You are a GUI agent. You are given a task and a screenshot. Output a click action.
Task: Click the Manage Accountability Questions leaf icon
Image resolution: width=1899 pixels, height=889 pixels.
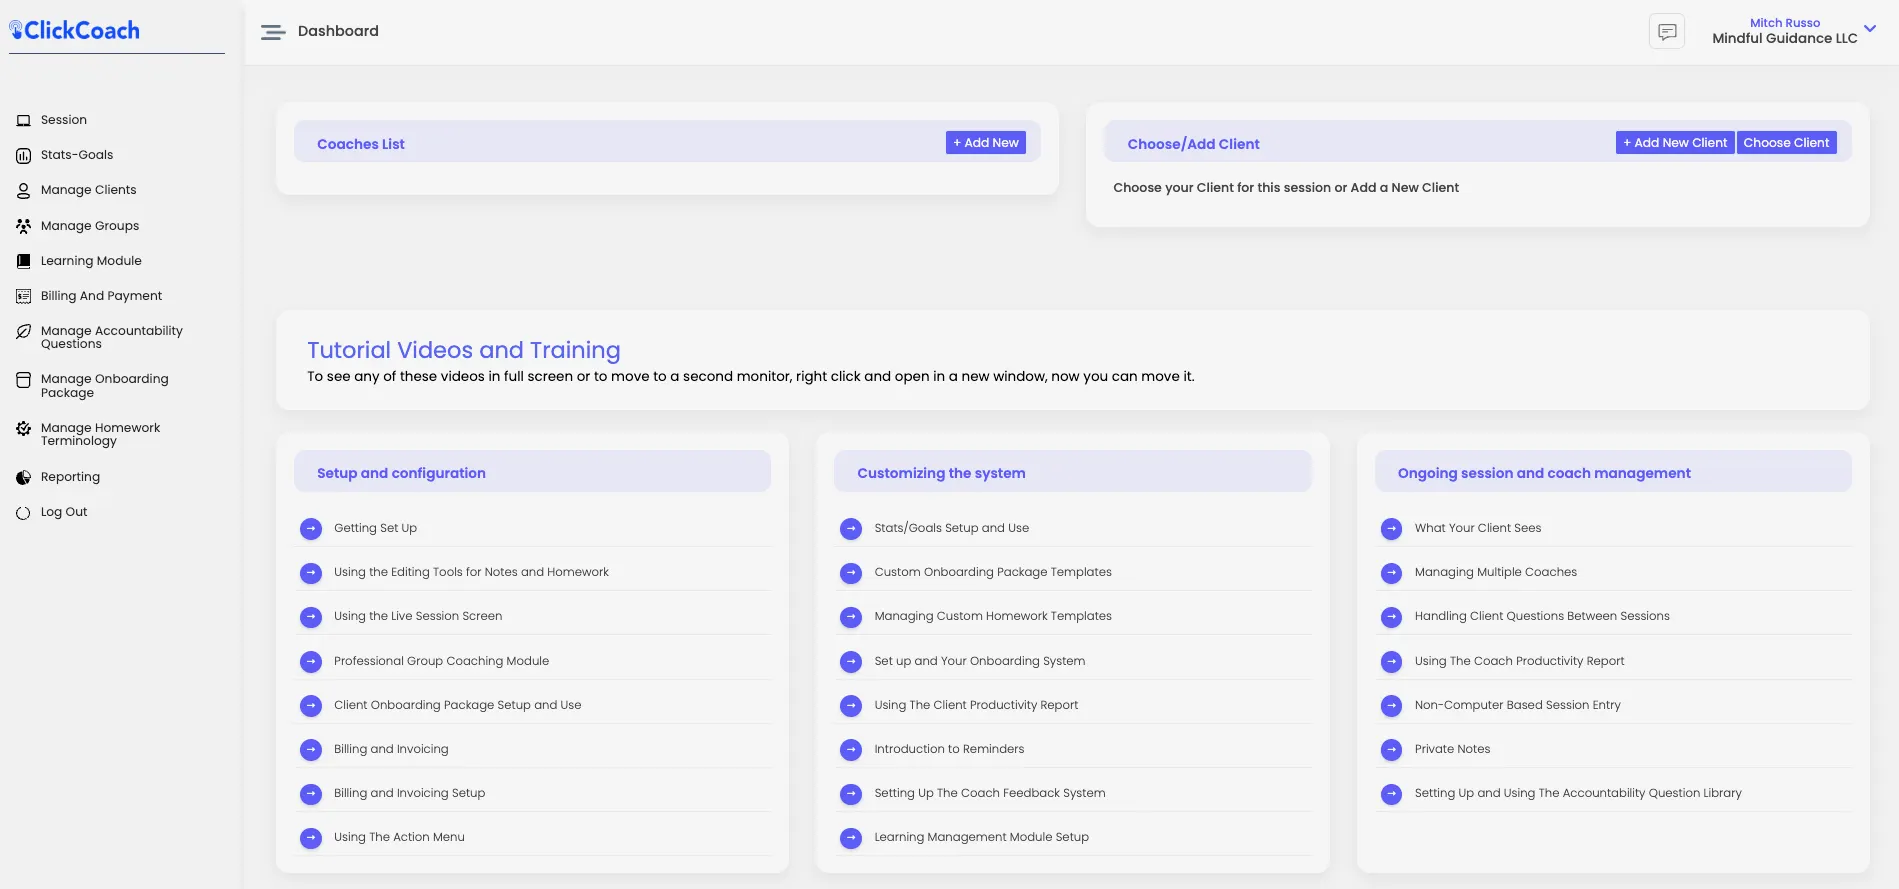pyautogui.click(x=23, y=331)
